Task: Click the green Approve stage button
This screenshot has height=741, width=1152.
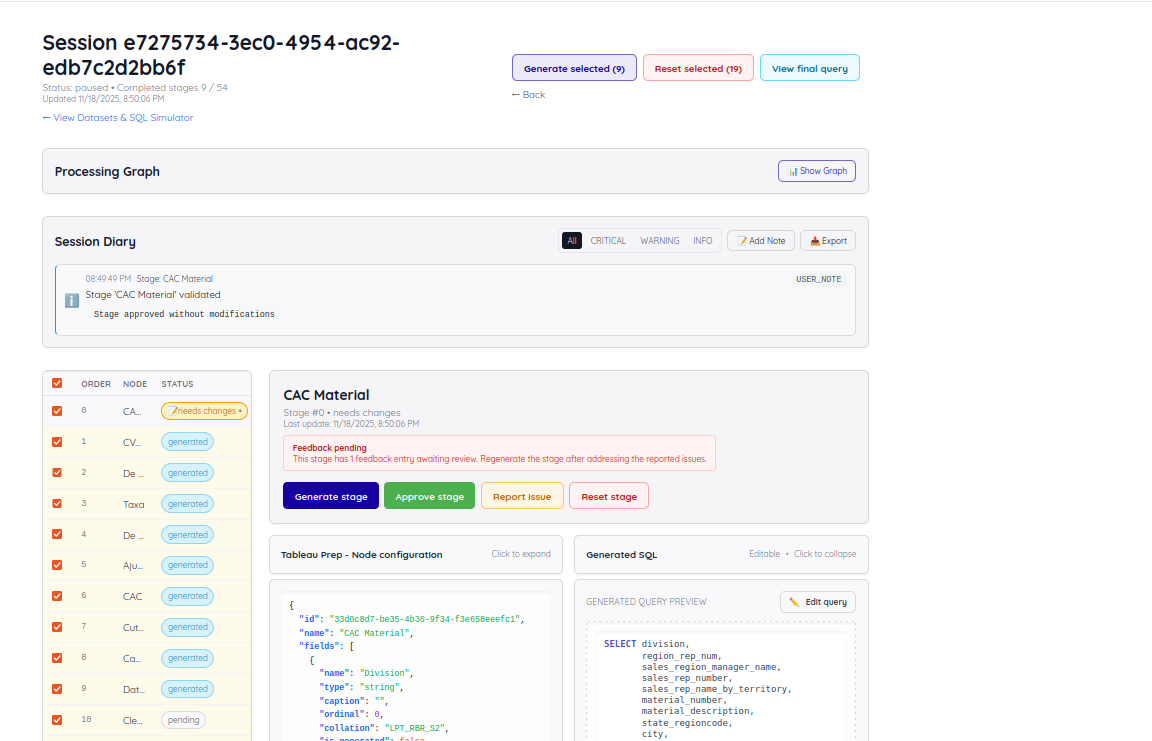Action: click(430, 496)
